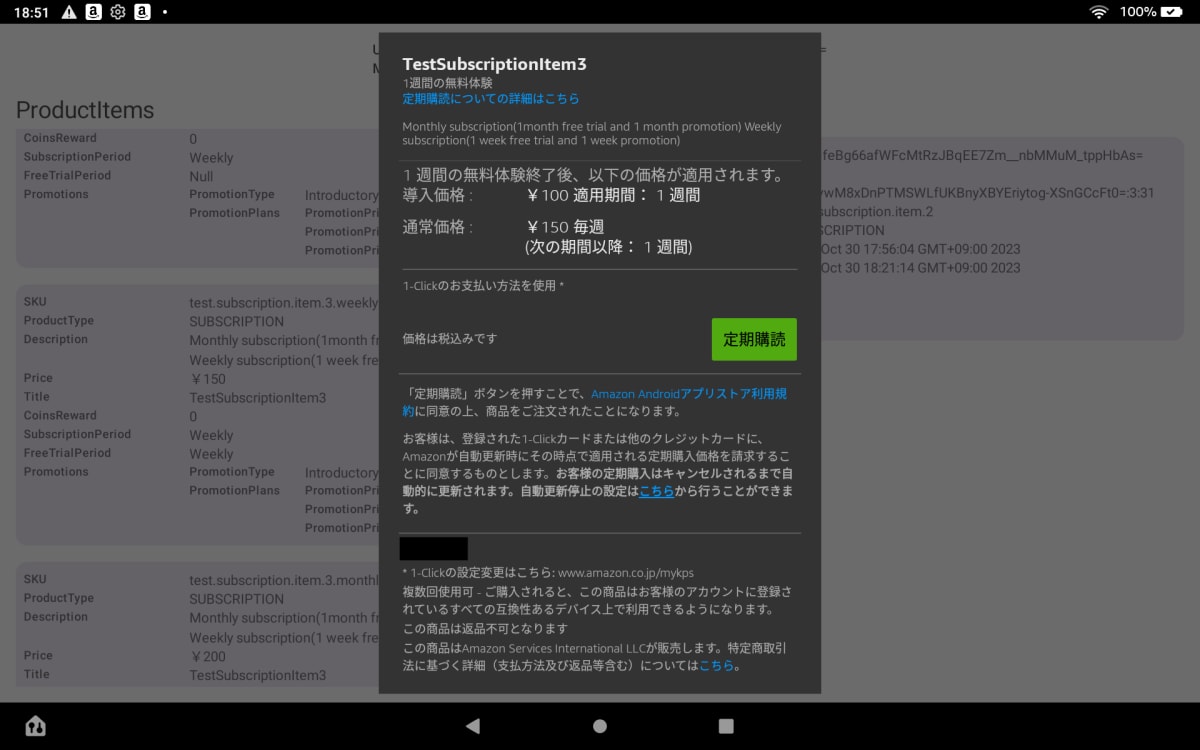Tap the TestSubscriptionItem3 dialog title
1200x750 pixels.
pos(494,64)
